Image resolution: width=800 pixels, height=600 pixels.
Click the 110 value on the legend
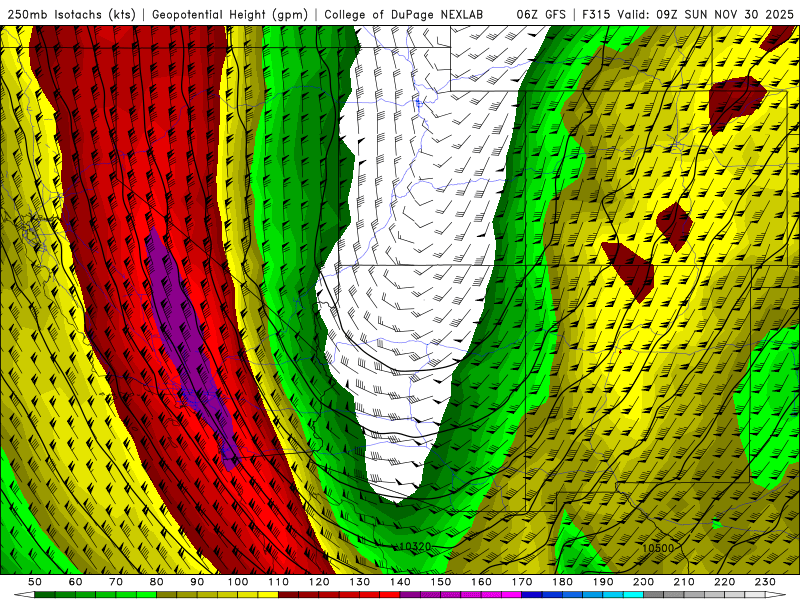pos(279,582)
